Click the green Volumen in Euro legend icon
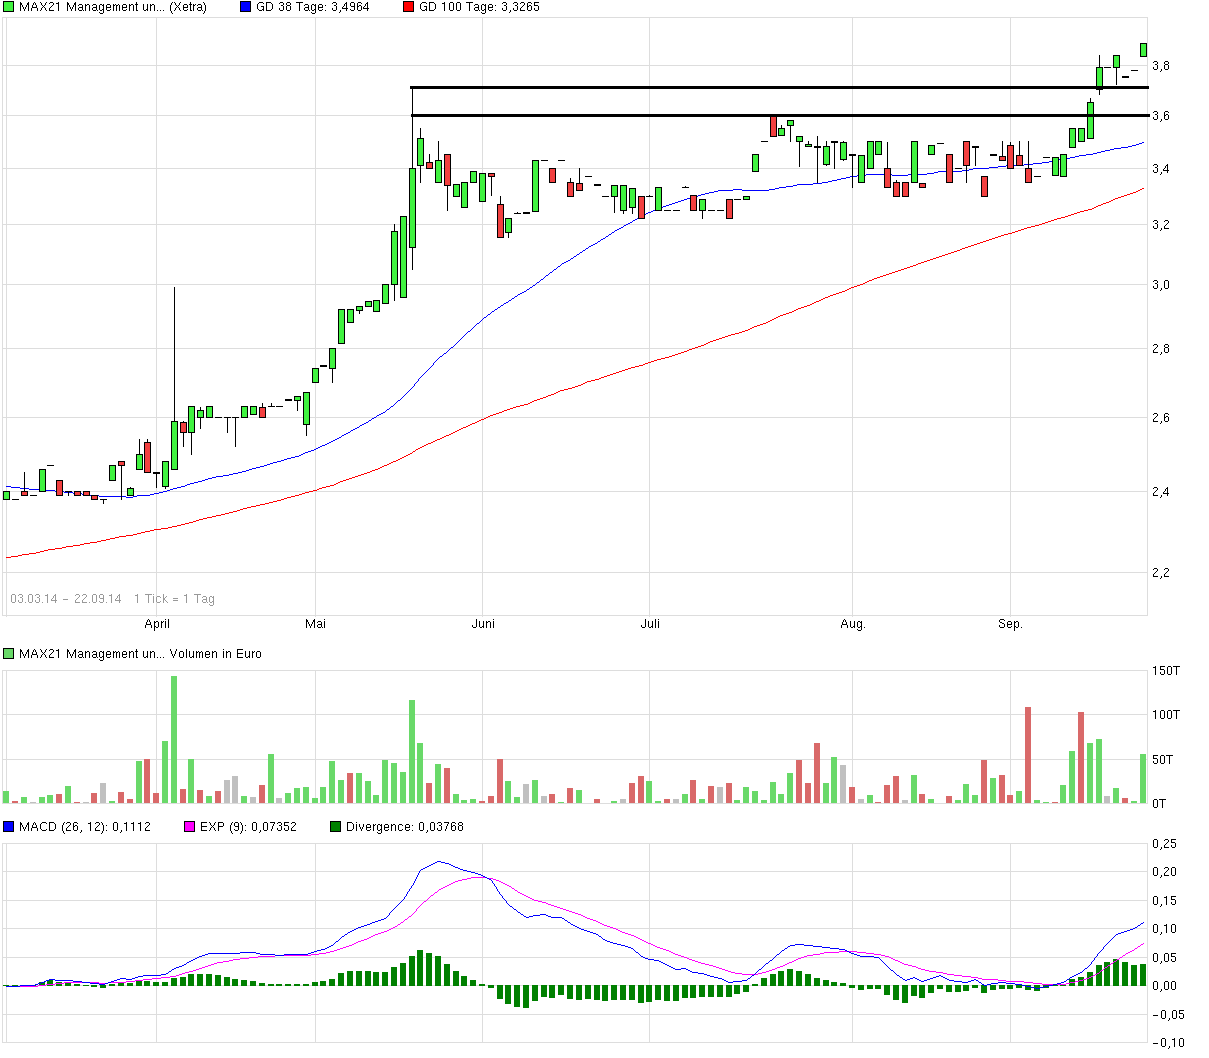Viewport: 1209px width, 1058px height. click(8, 654)
